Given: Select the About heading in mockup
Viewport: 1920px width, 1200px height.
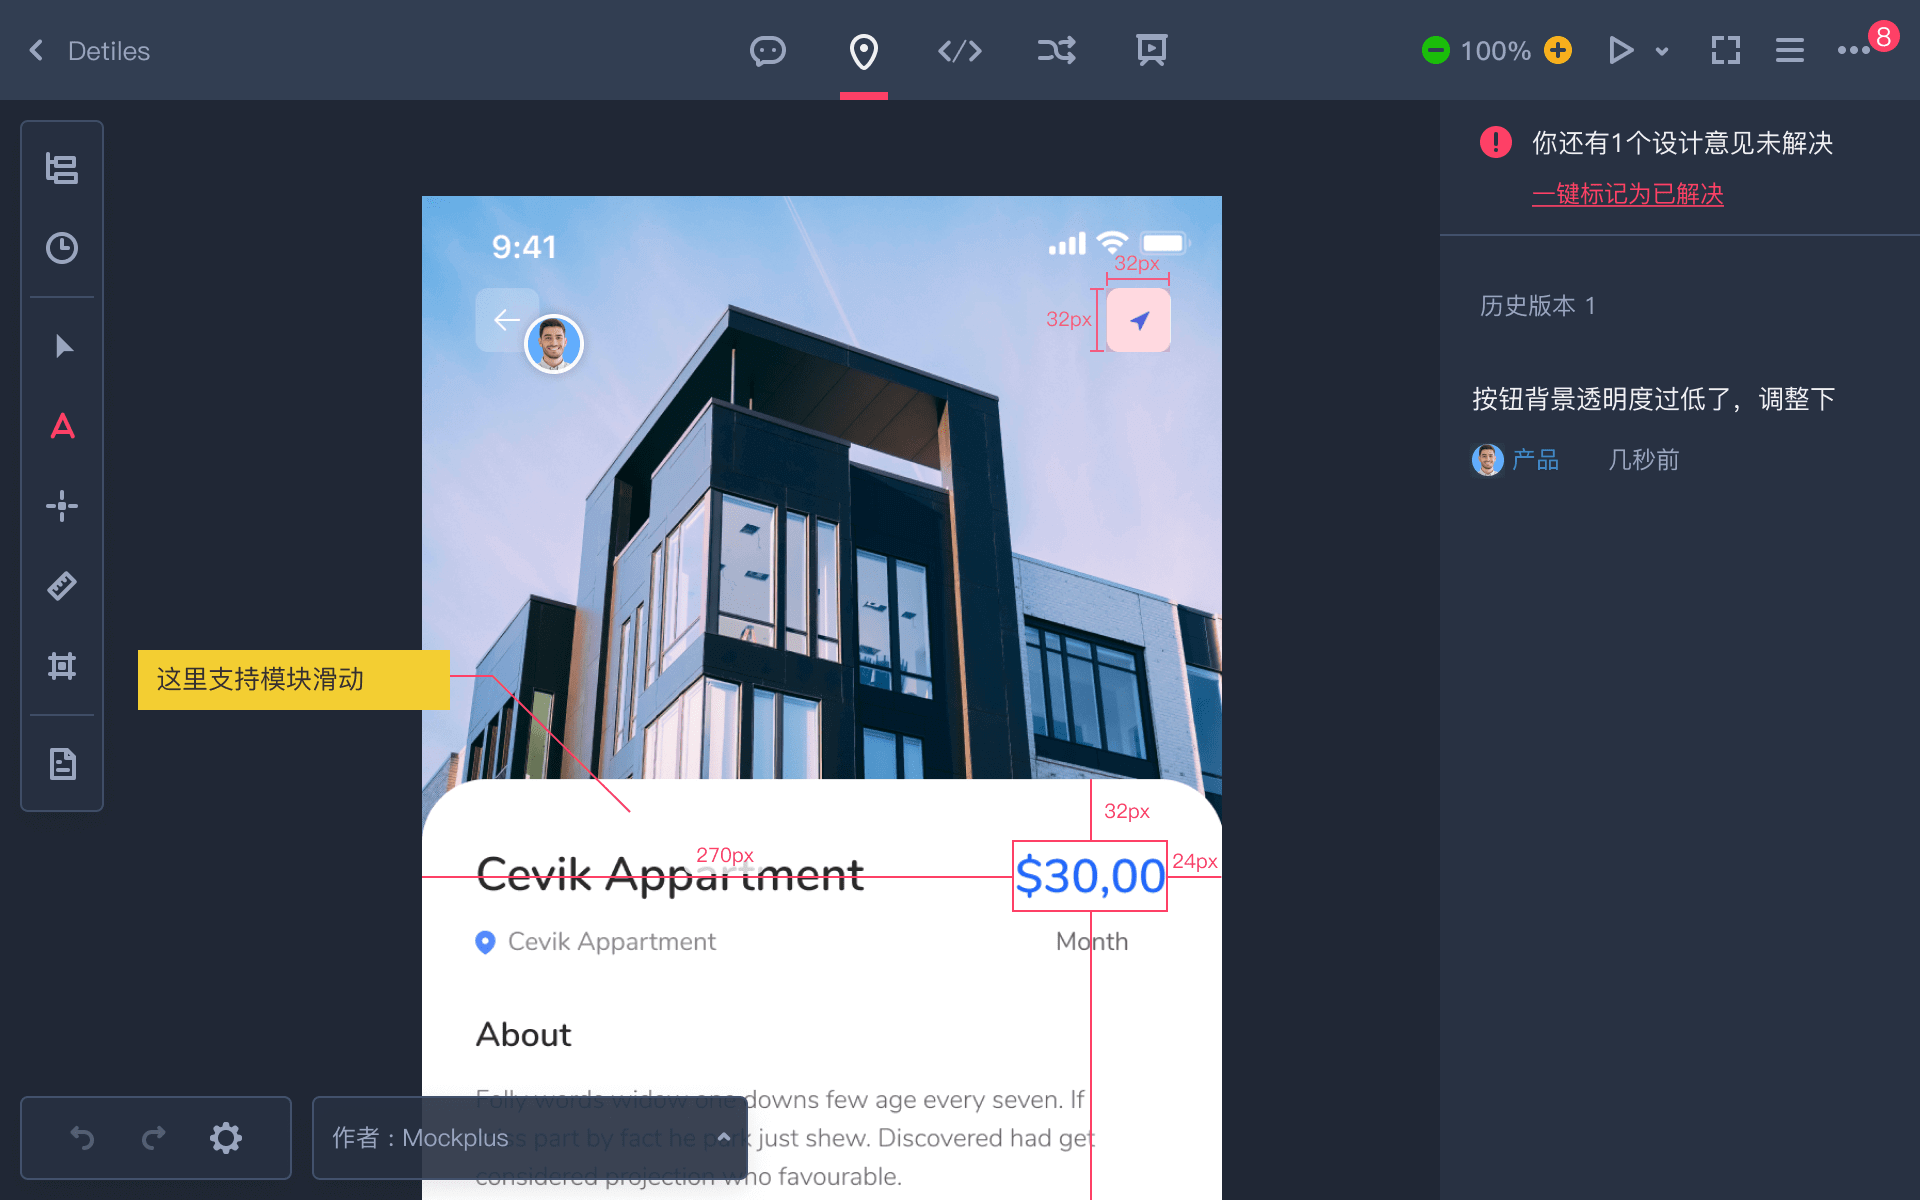Looking at the screenshot, I should (523, 1034).
